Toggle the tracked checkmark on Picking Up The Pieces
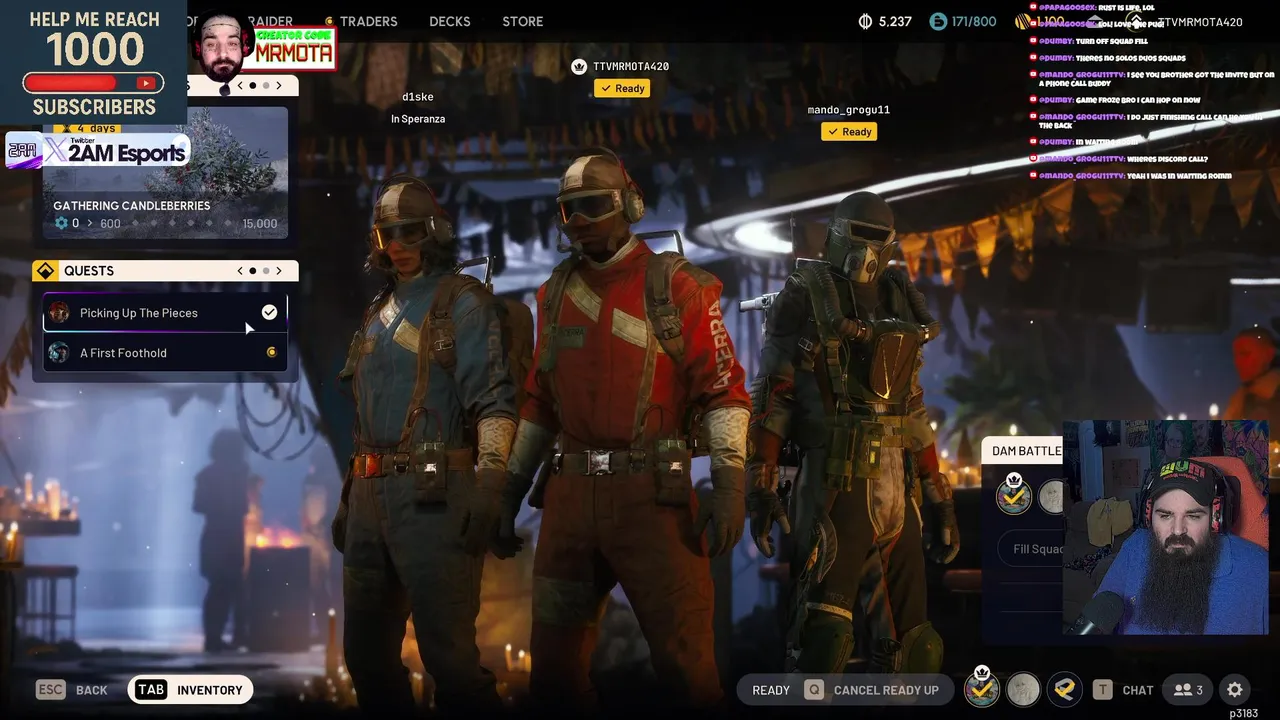This screenshot has width=1280, height=720. point(269,313)
